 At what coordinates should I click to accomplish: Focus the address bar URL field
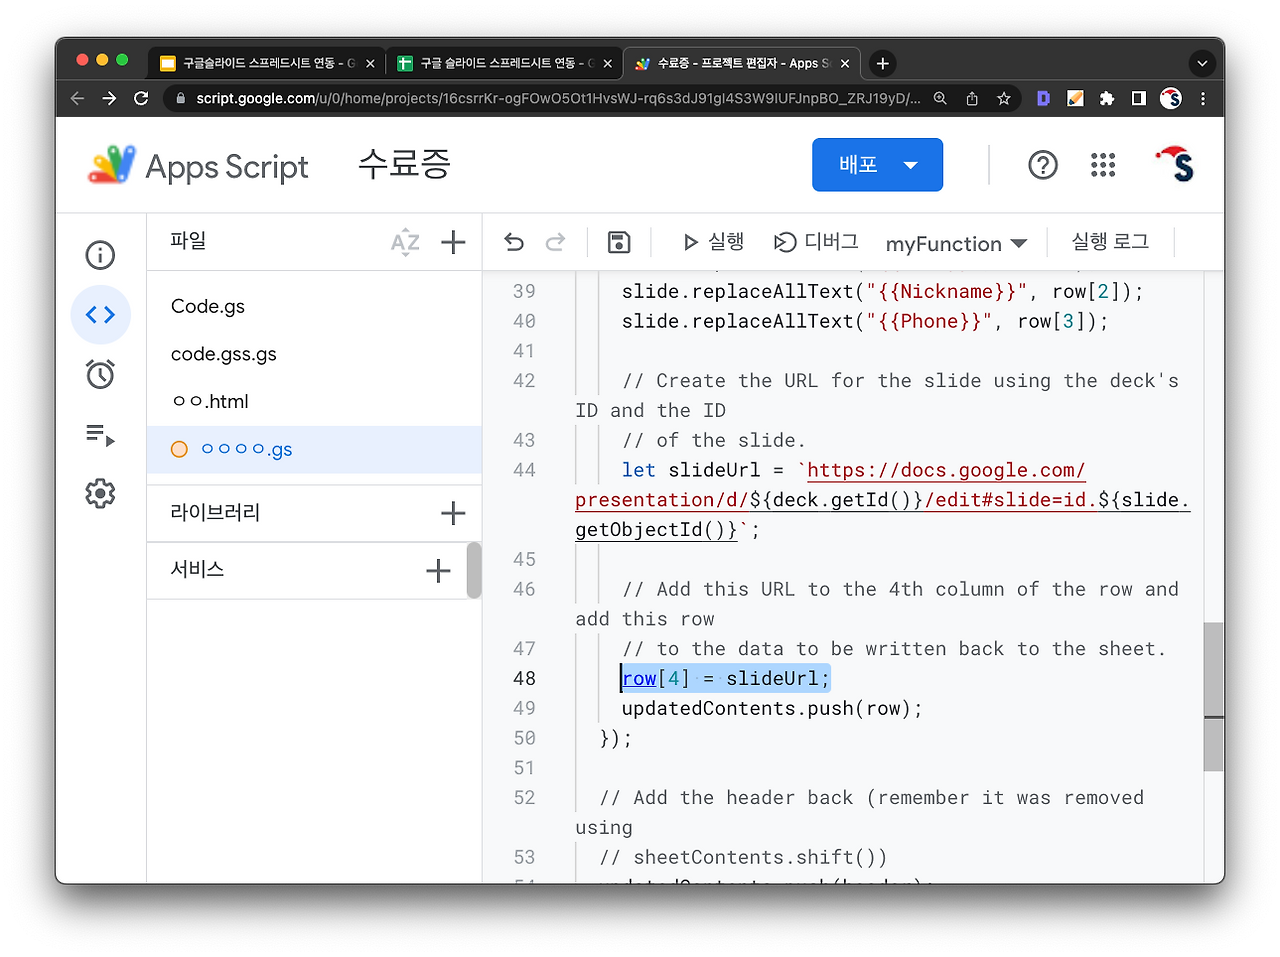click(x=557, y=98)
